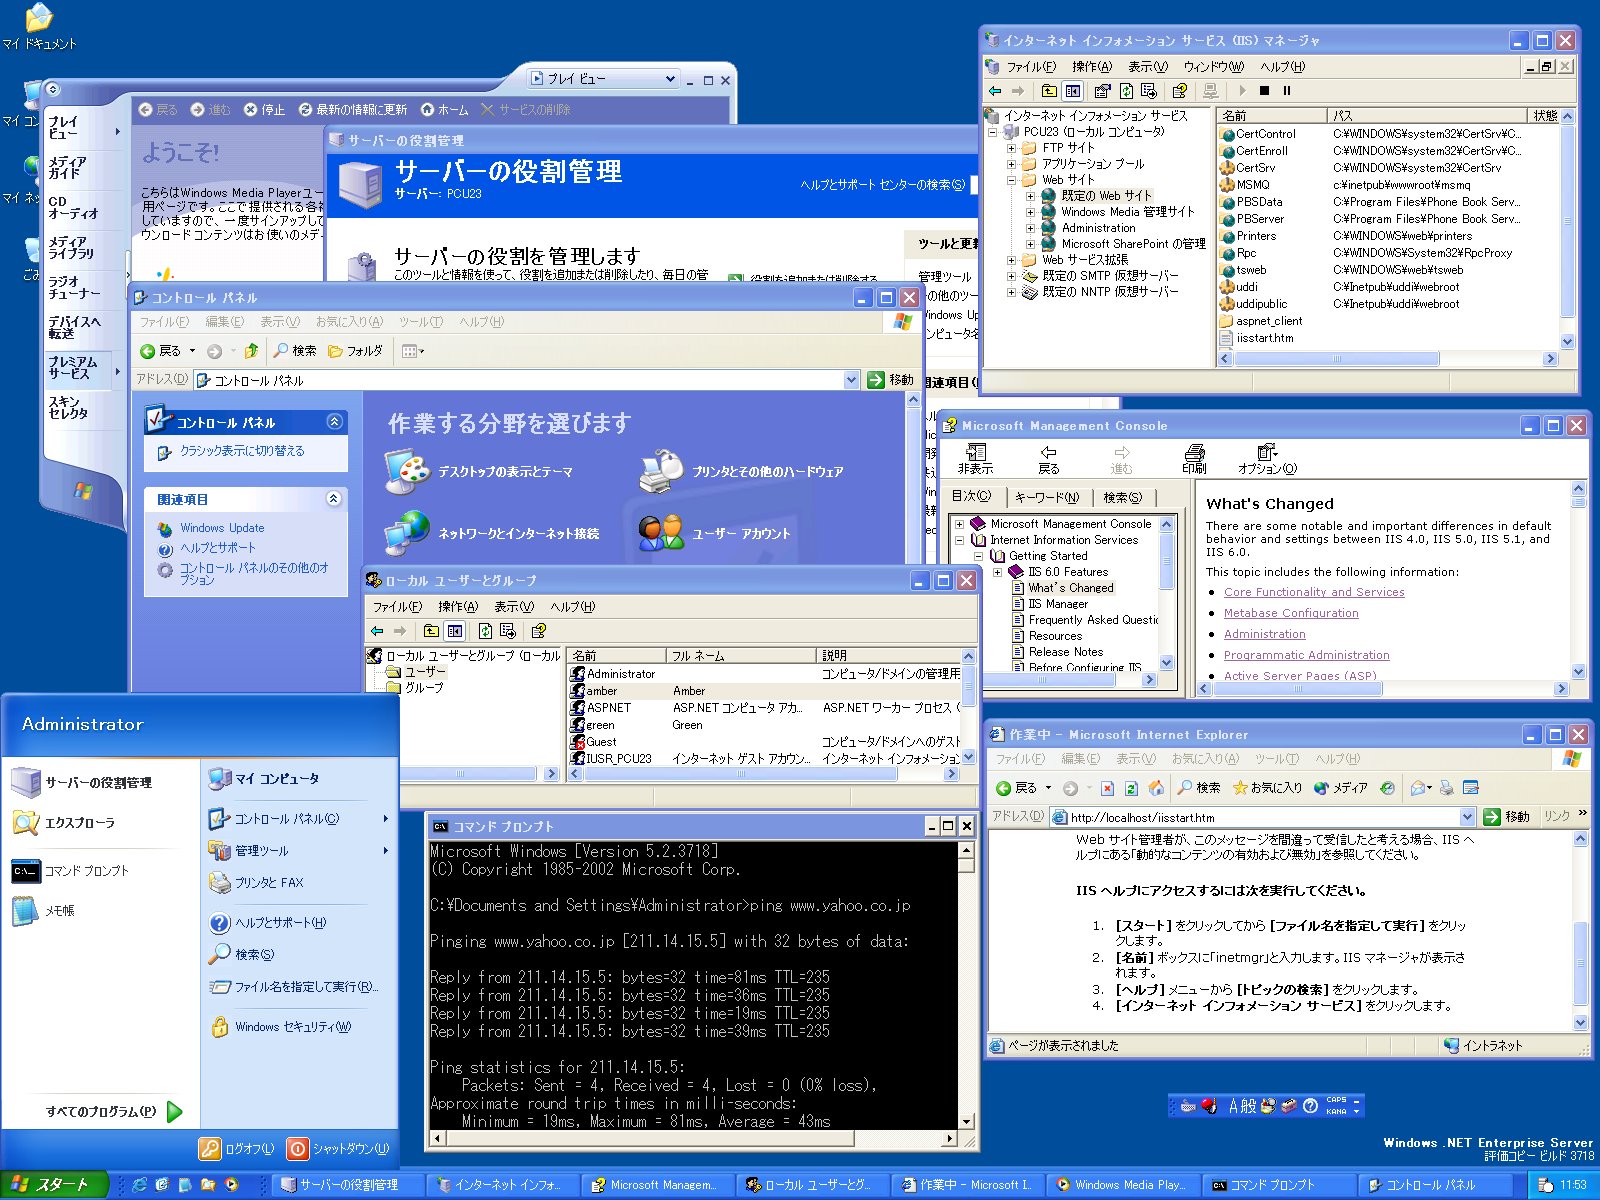Select CertControl entry in IIS Manager list

(1265, 134)
